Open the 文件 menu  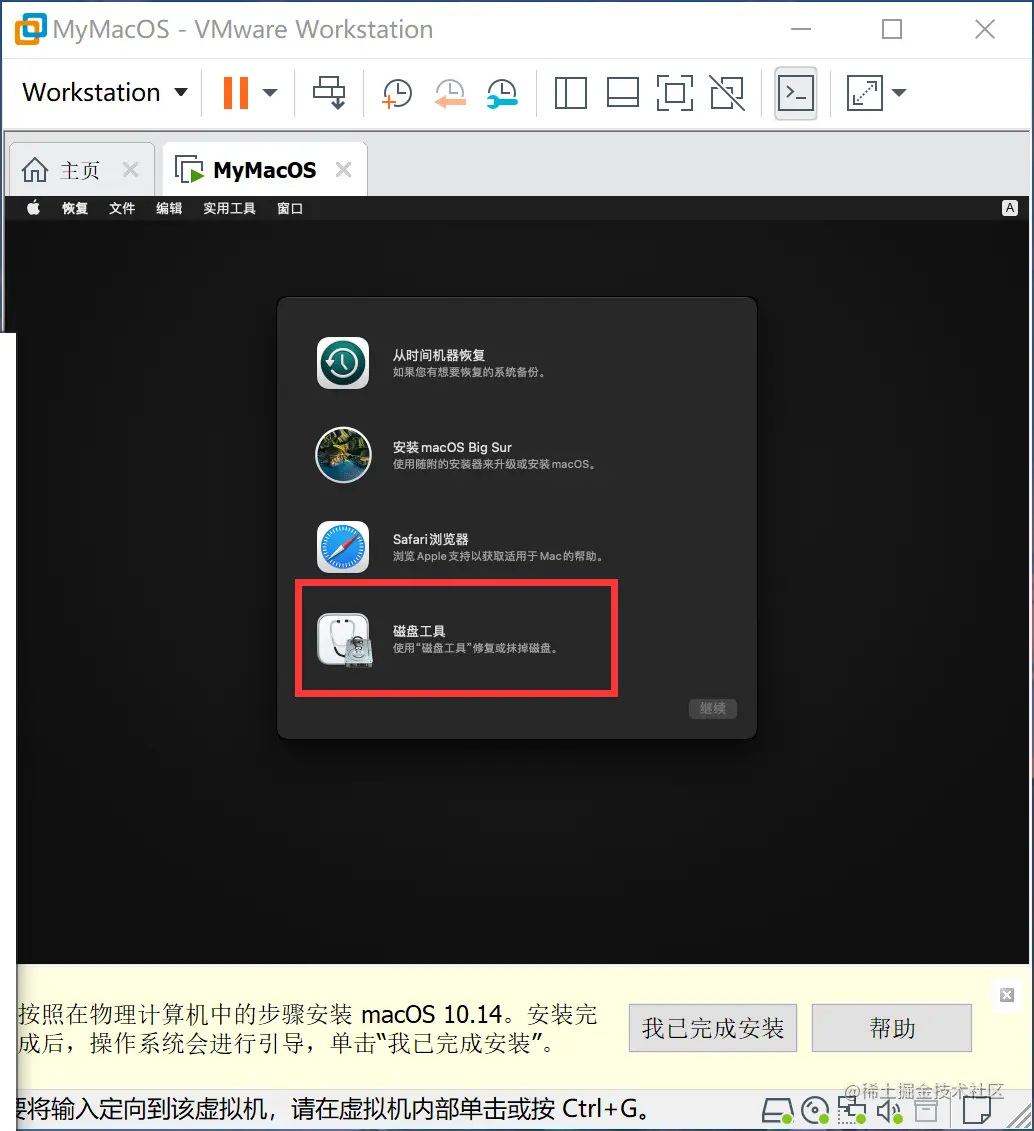(122, 208)
